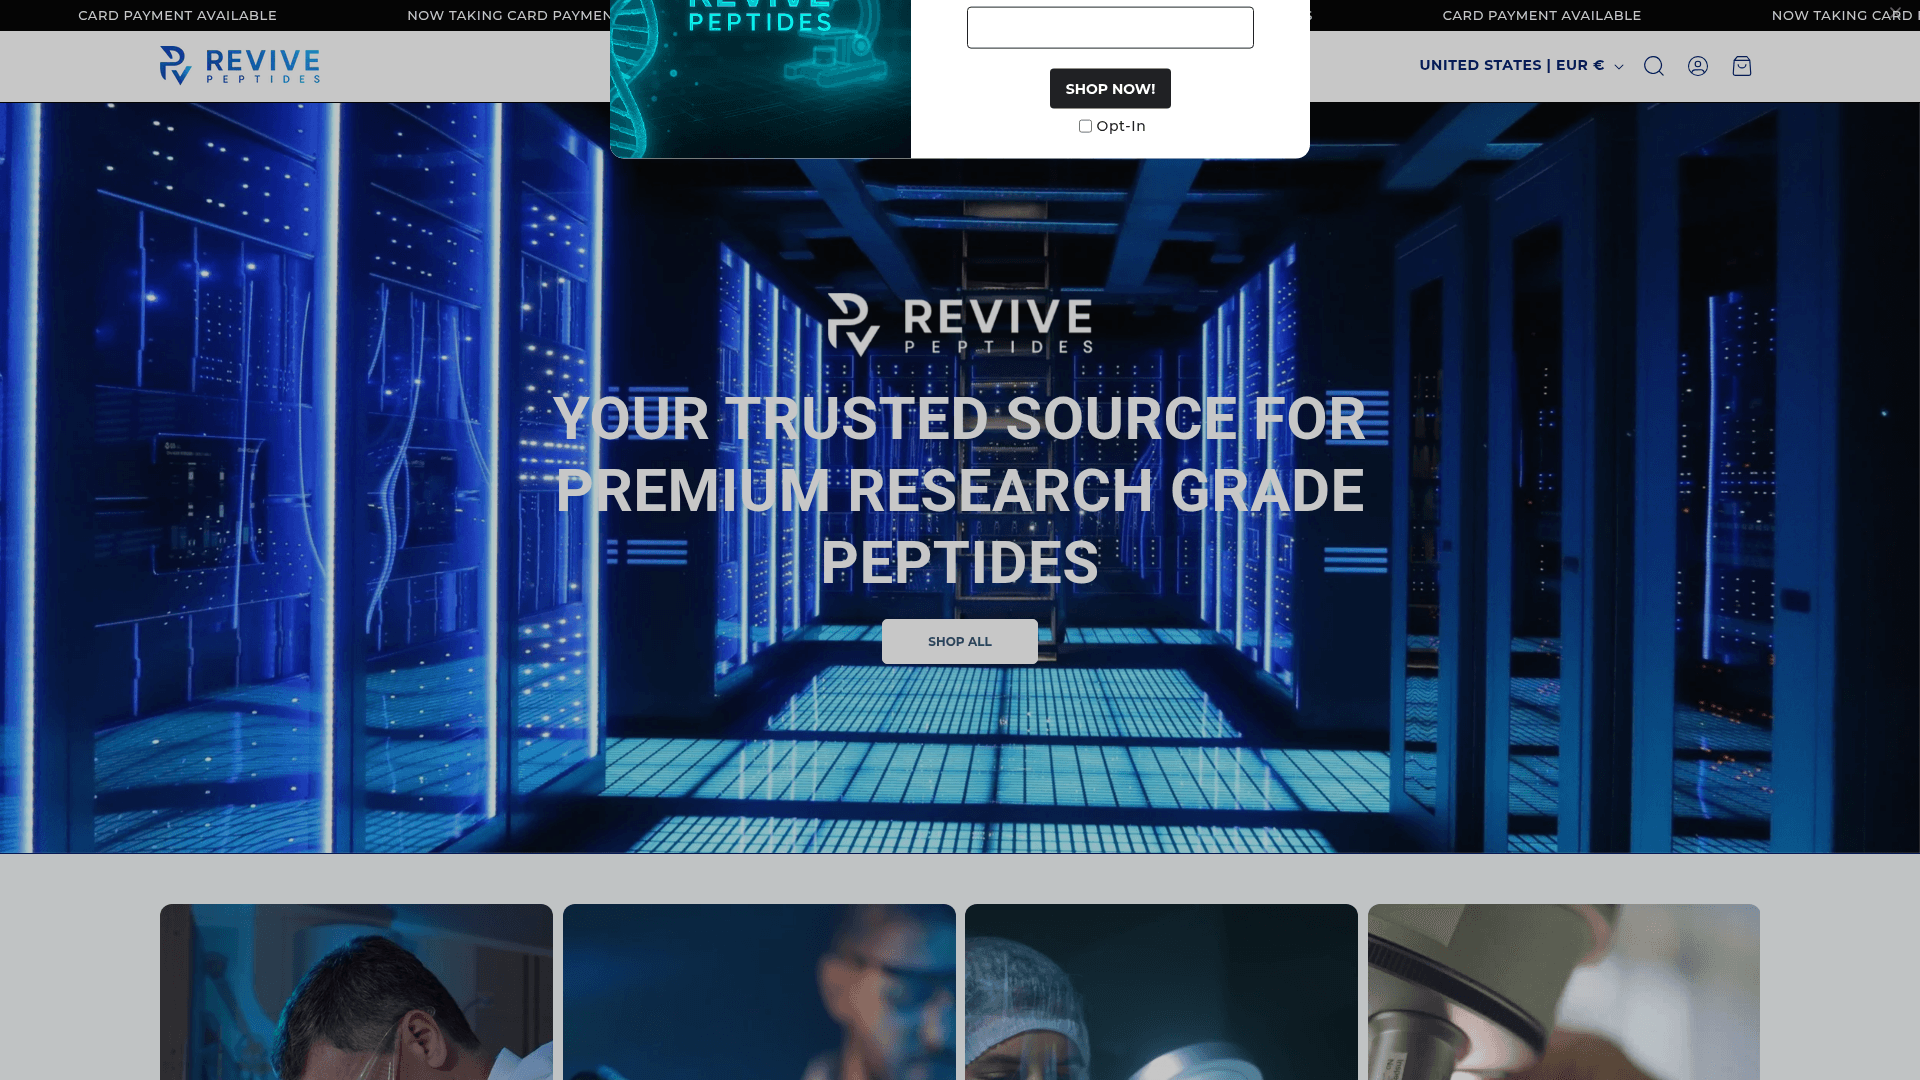Open the fourth card showing a microscope
Image resolution: width=1920 pixels, height=1080 pixels.
click(x=1564, y=992)
